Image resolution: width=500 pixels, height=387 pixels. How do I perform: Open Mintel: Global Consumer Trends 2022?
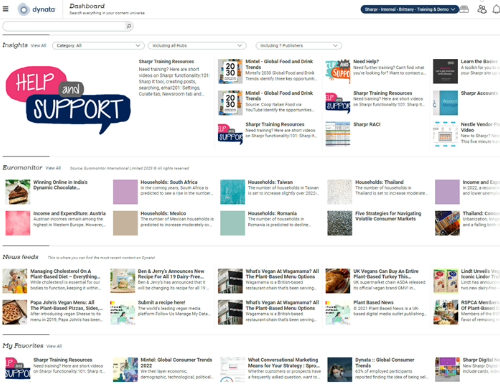(x=176, y=363)
